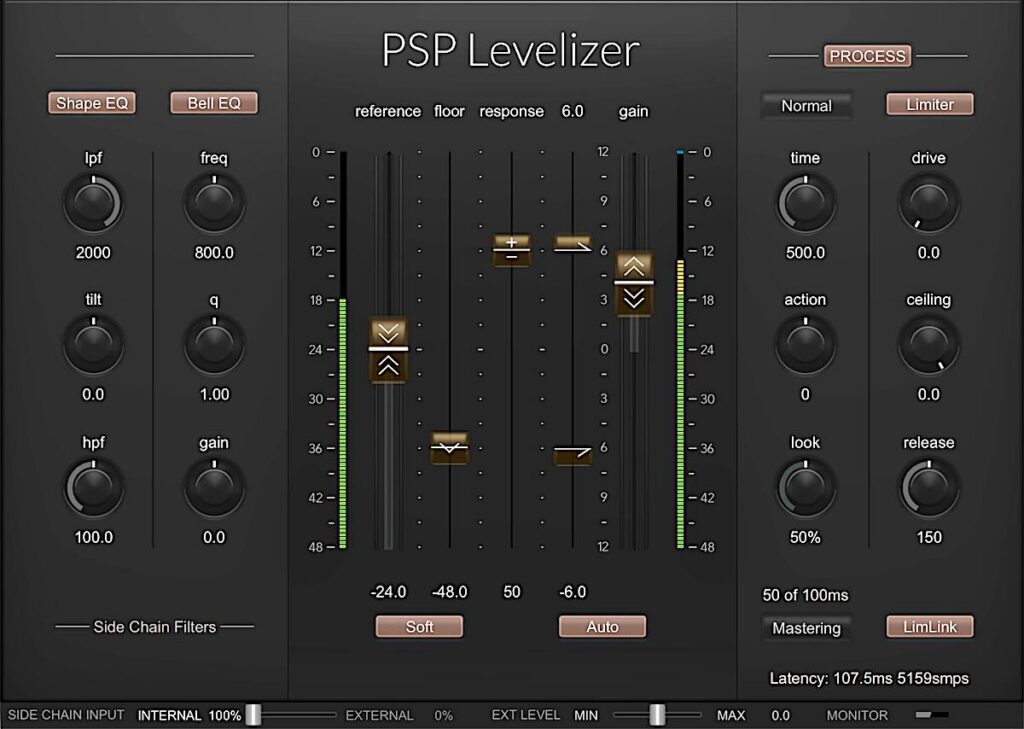Click the response value 50
Screen dimensions: 1024x729
(x=511, y=592)
